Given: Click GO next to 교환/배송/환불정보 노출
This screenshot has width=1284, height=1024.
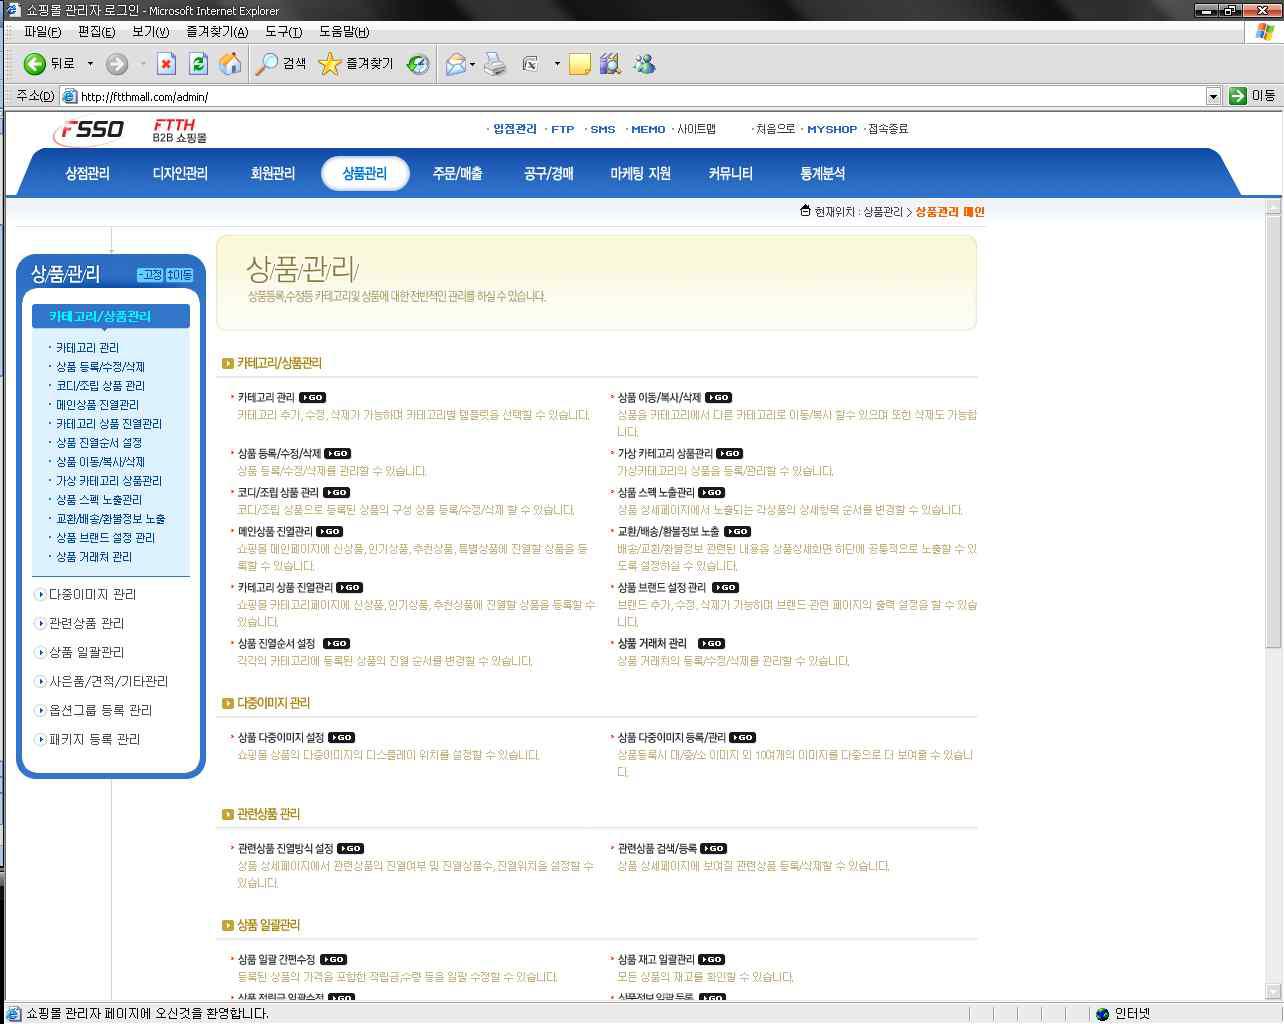Looking at the screenshot, I should [x=737, y=532].
